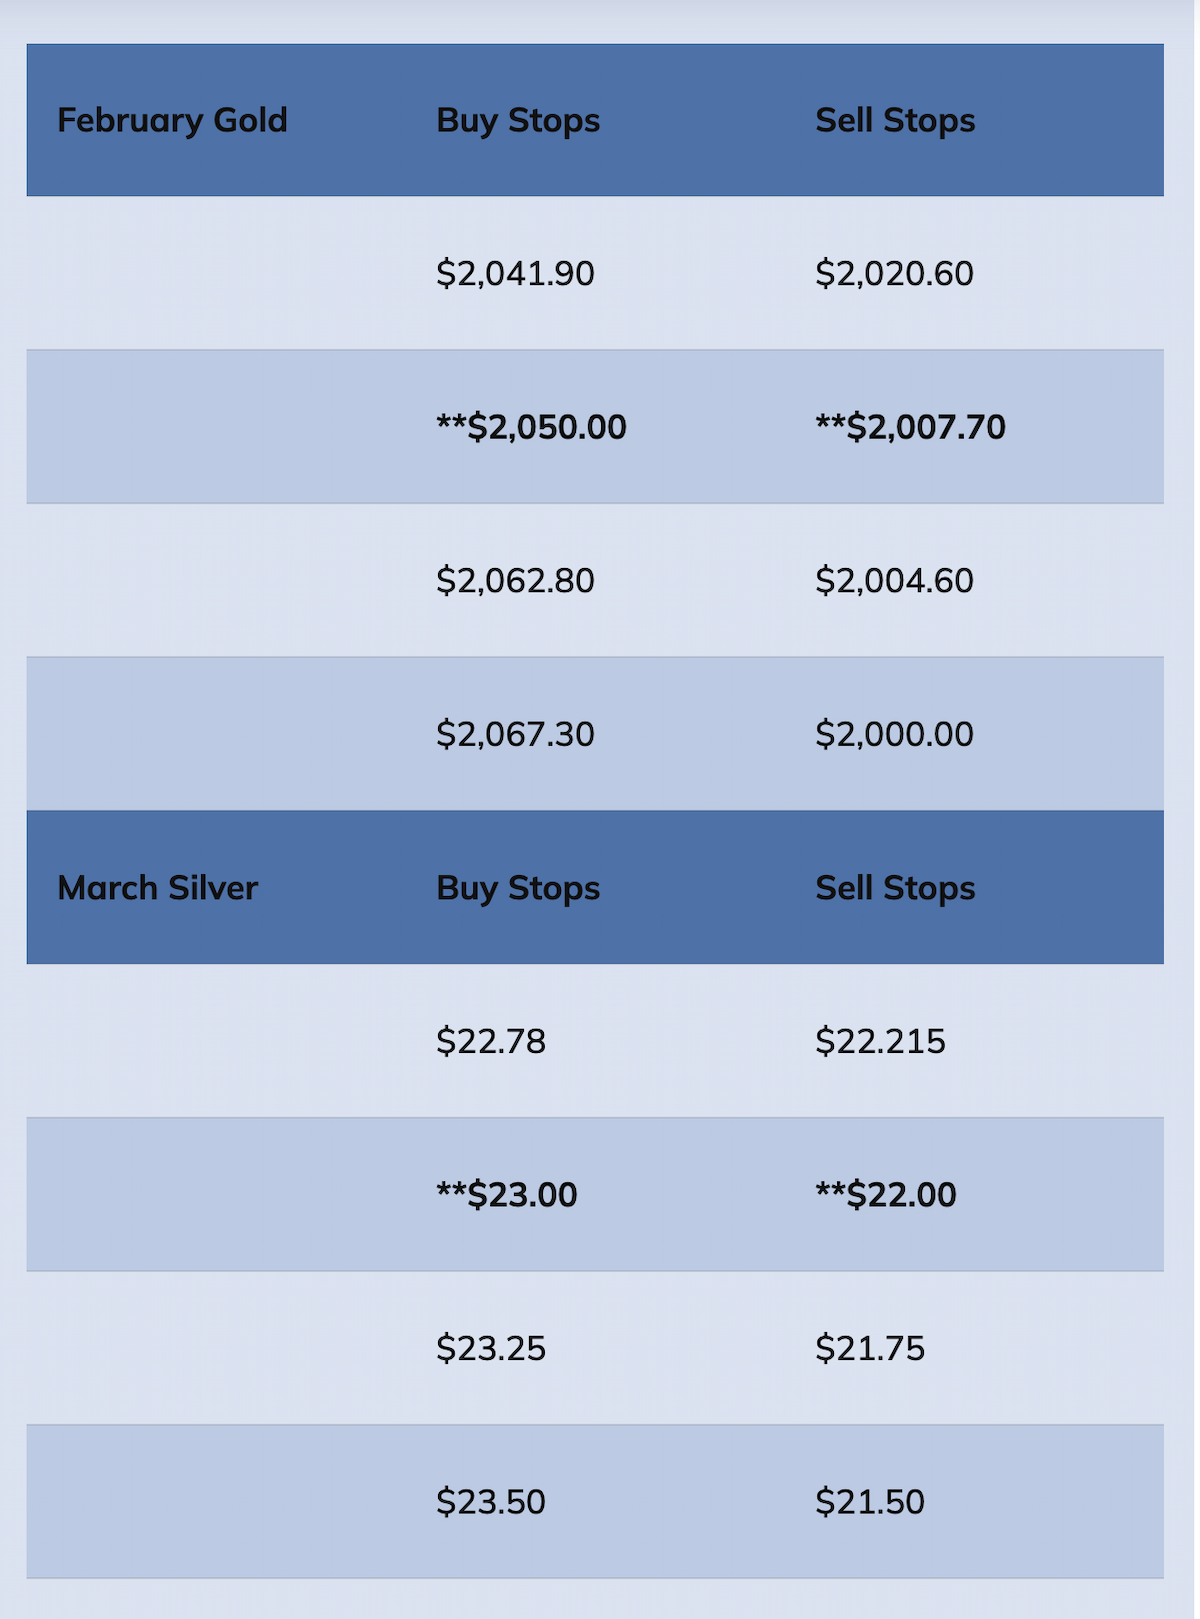1200x1619 pixels.
Task: Click the bold **$23.00 value
Action: pos(506,1195)
